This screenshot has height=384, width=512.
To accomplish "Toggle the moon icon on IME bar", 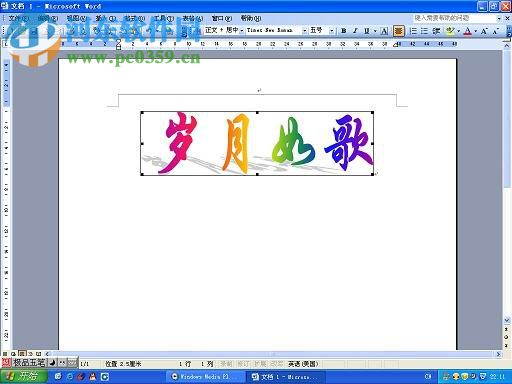I will point(52,363).
